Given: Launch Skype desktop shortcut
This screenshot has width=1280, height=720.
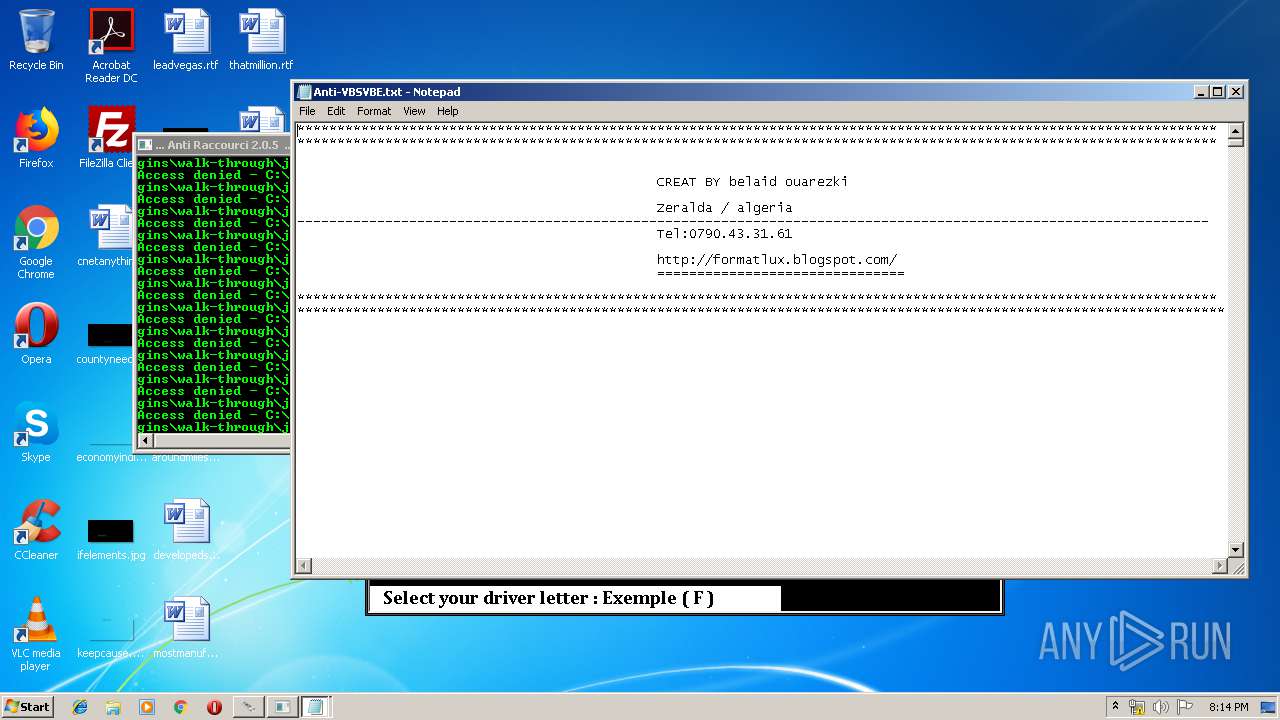Looking at the screenshot, I should (x=36, y=432).
